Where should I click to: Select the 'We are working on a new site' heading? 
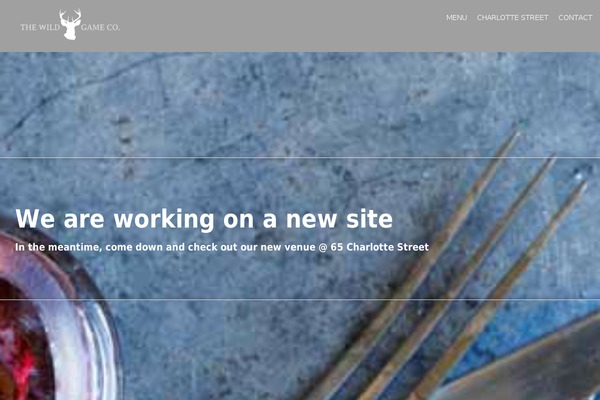click(x=204, y=219)
